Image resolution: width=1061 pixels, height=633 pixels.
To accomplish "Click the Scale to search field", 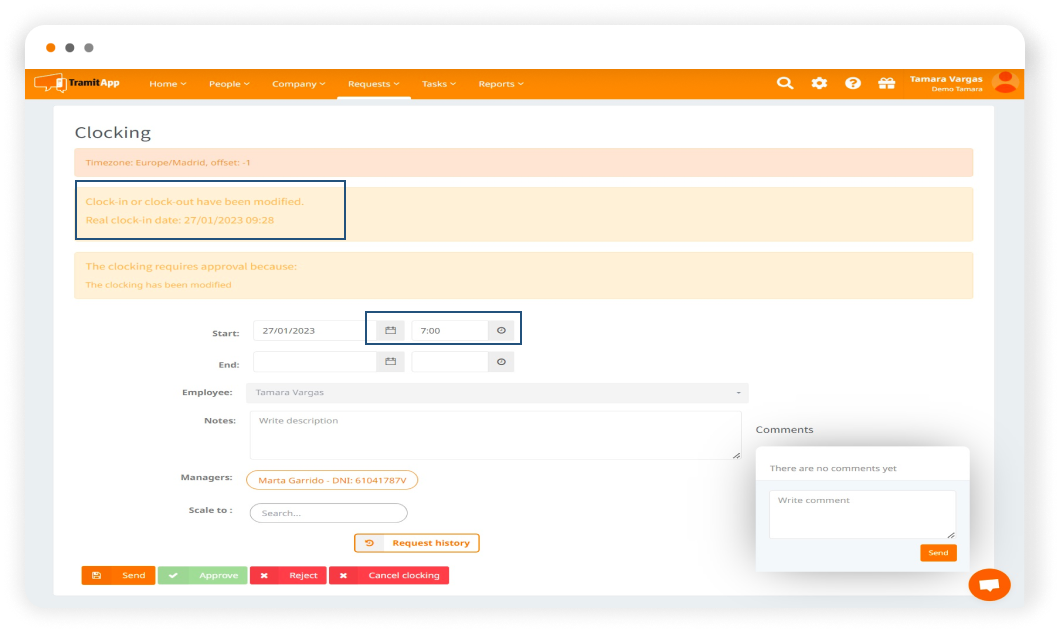I will tap(328, 513).
